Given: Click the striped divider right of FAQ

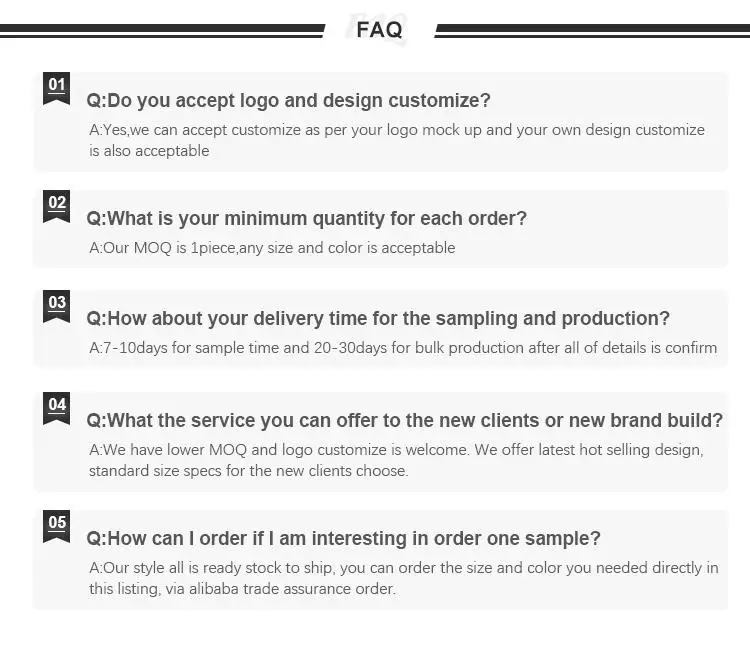Looking at the screenshot, I should point(592,31).
